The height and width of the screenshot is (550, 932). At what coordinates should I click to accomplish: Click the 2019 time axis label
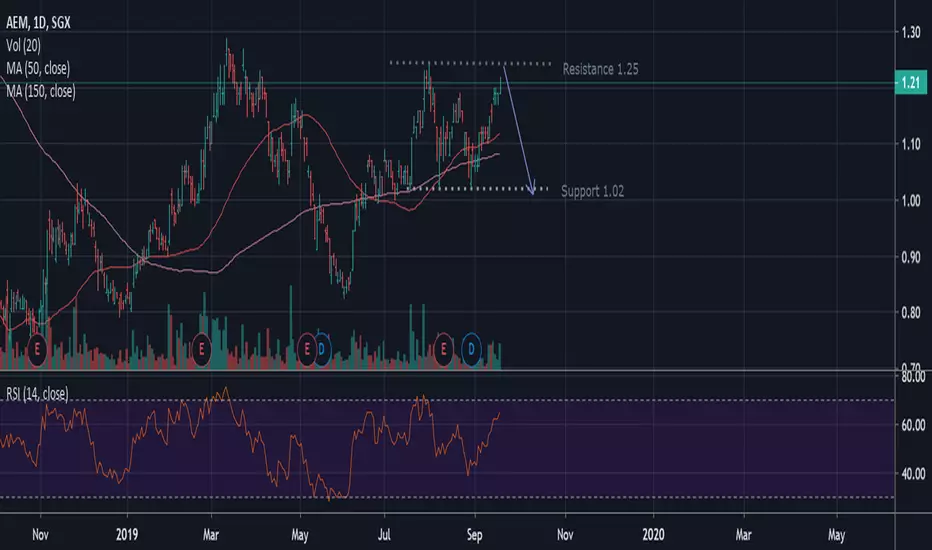pos(127,535)
